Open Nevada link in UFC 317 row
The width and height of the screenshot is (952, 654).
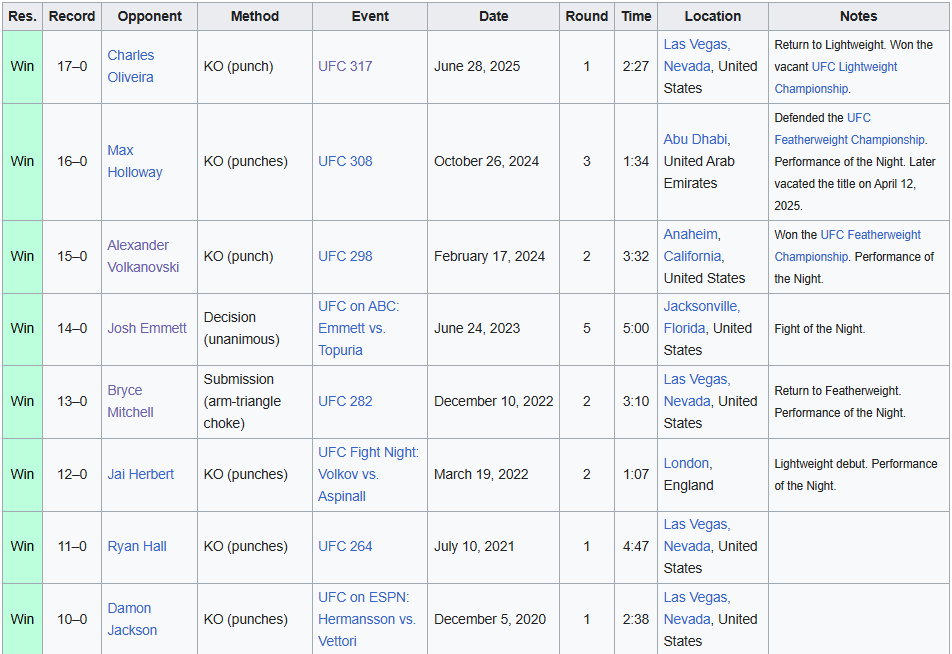687,66
